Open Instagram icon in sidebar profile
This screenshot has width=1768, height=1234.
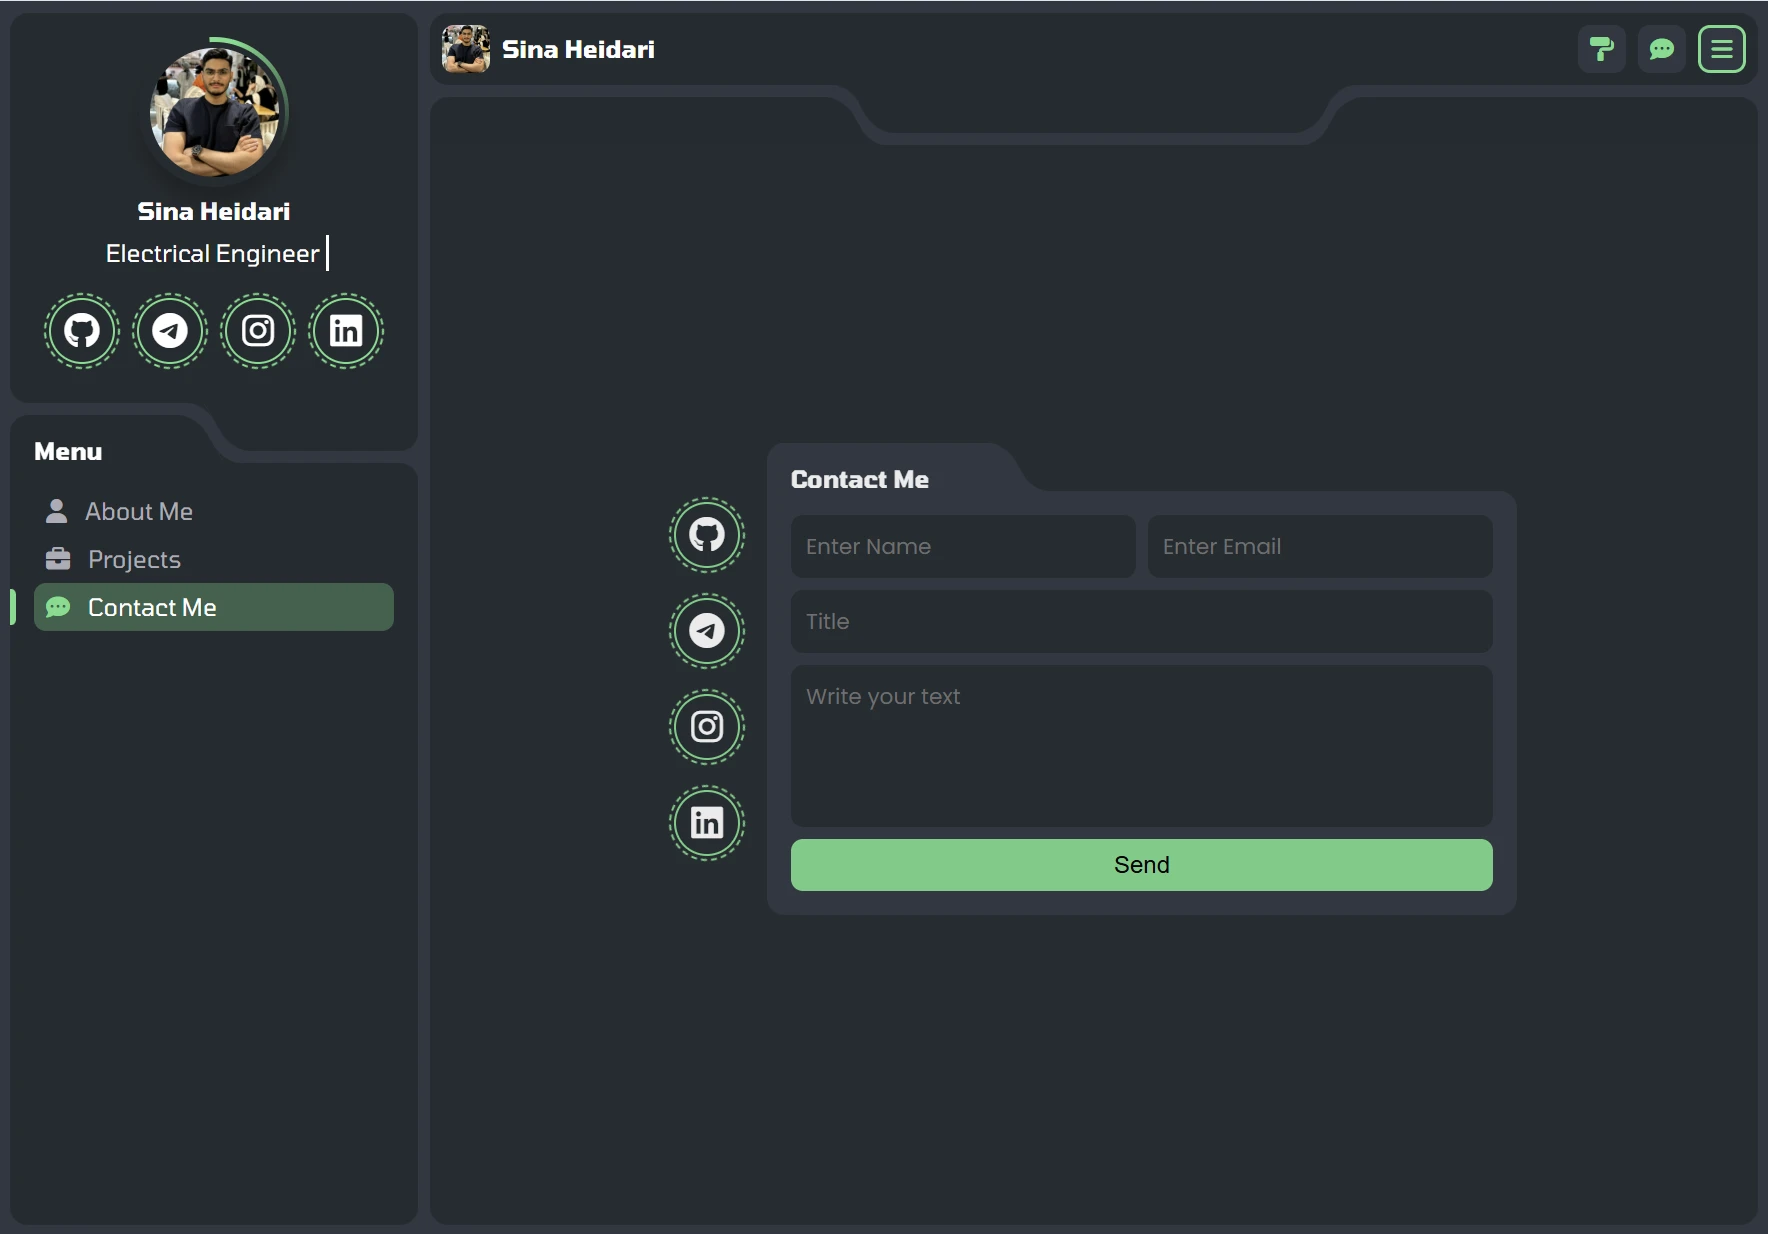click(x=258, y=331)
